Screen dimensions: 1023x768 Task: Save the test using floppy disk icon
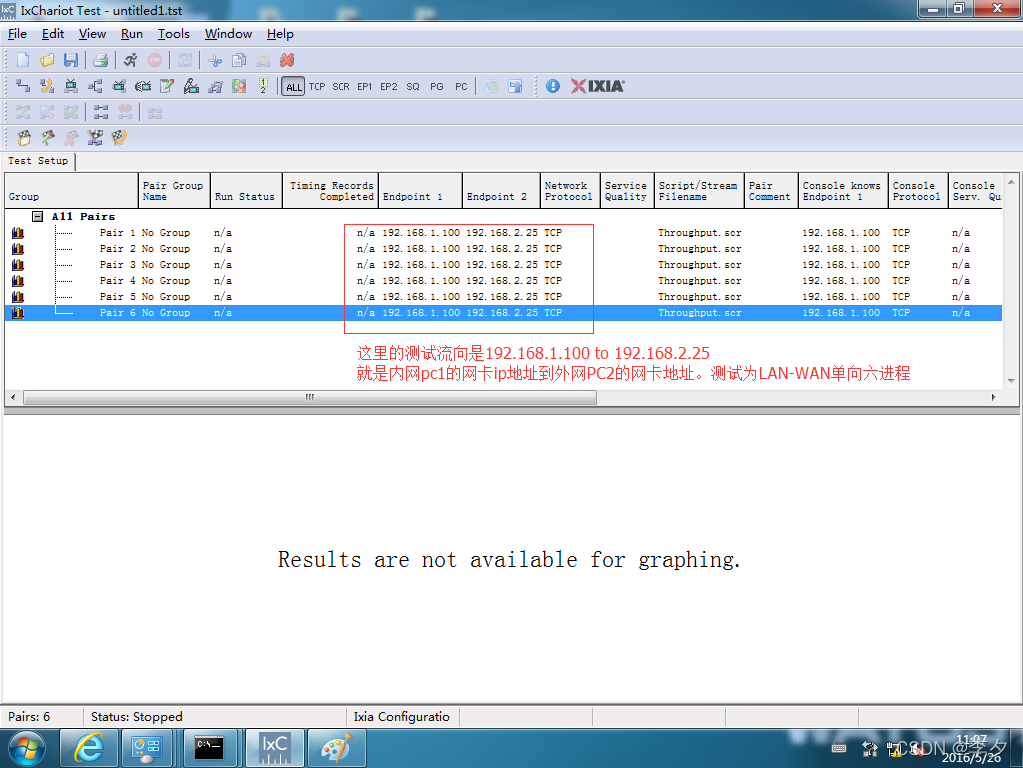pos(70,61)
